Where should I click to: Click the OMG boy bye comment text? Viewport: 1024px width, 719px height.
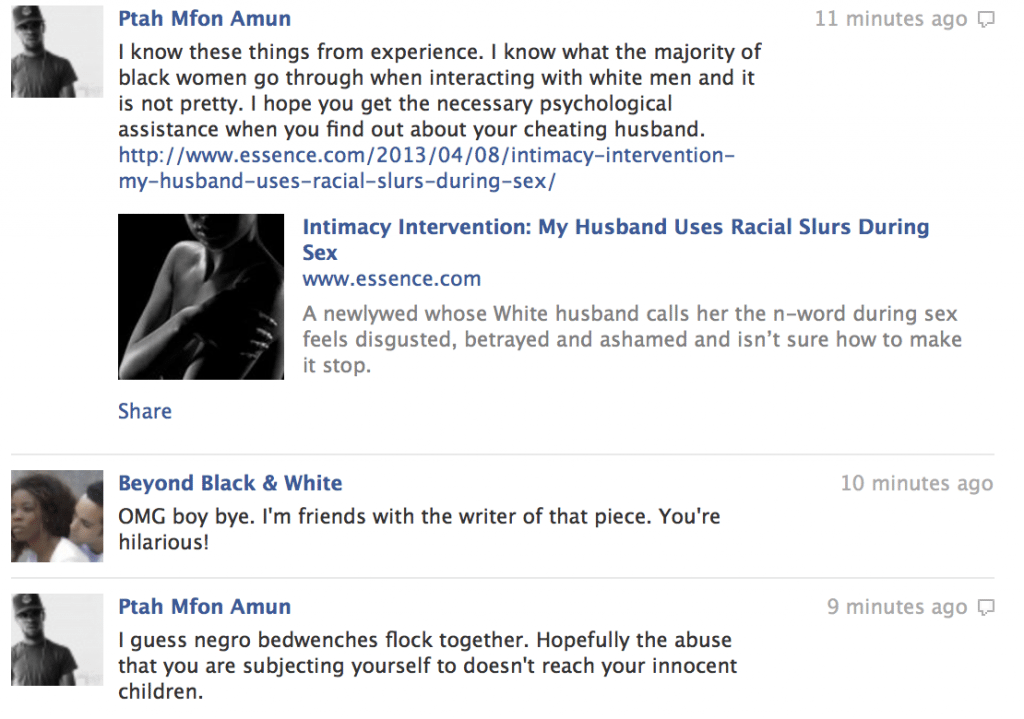(419, 529)
